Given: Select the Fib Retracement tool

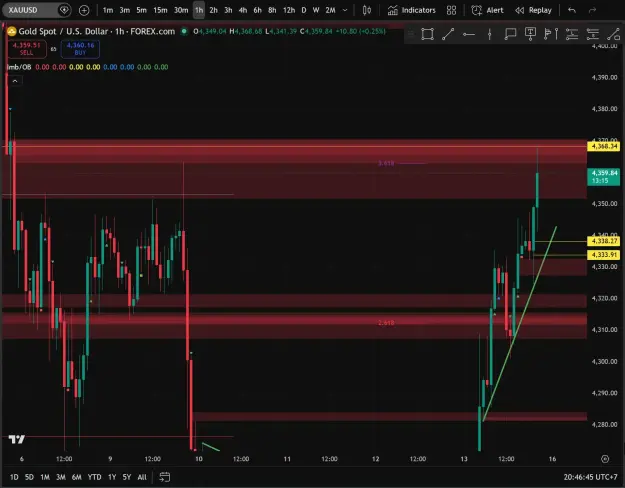Looking at the screenshot, I should point(572,34).
